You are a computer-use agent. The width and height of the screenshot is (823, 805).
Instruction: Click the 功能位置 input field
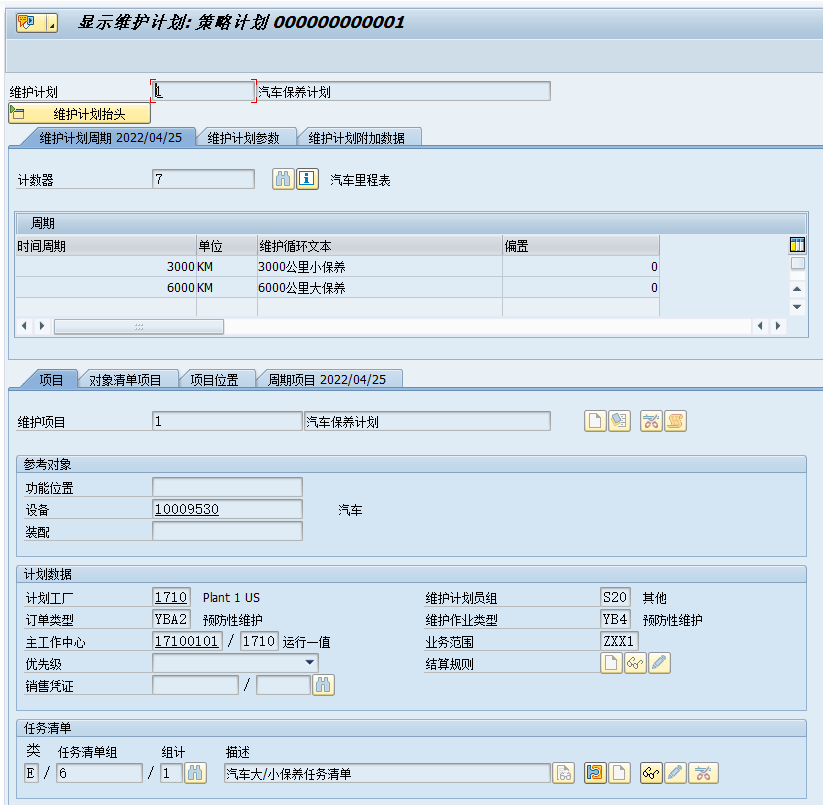coord(227,487)
